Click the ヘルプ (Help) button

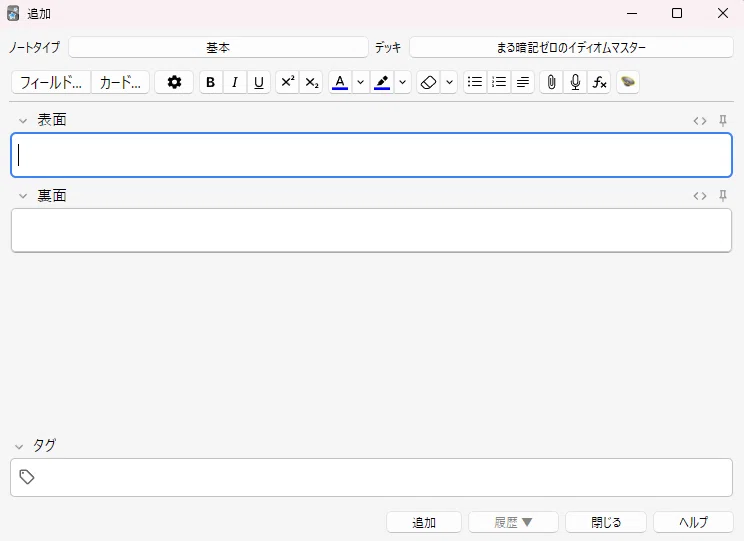[693, 522]
